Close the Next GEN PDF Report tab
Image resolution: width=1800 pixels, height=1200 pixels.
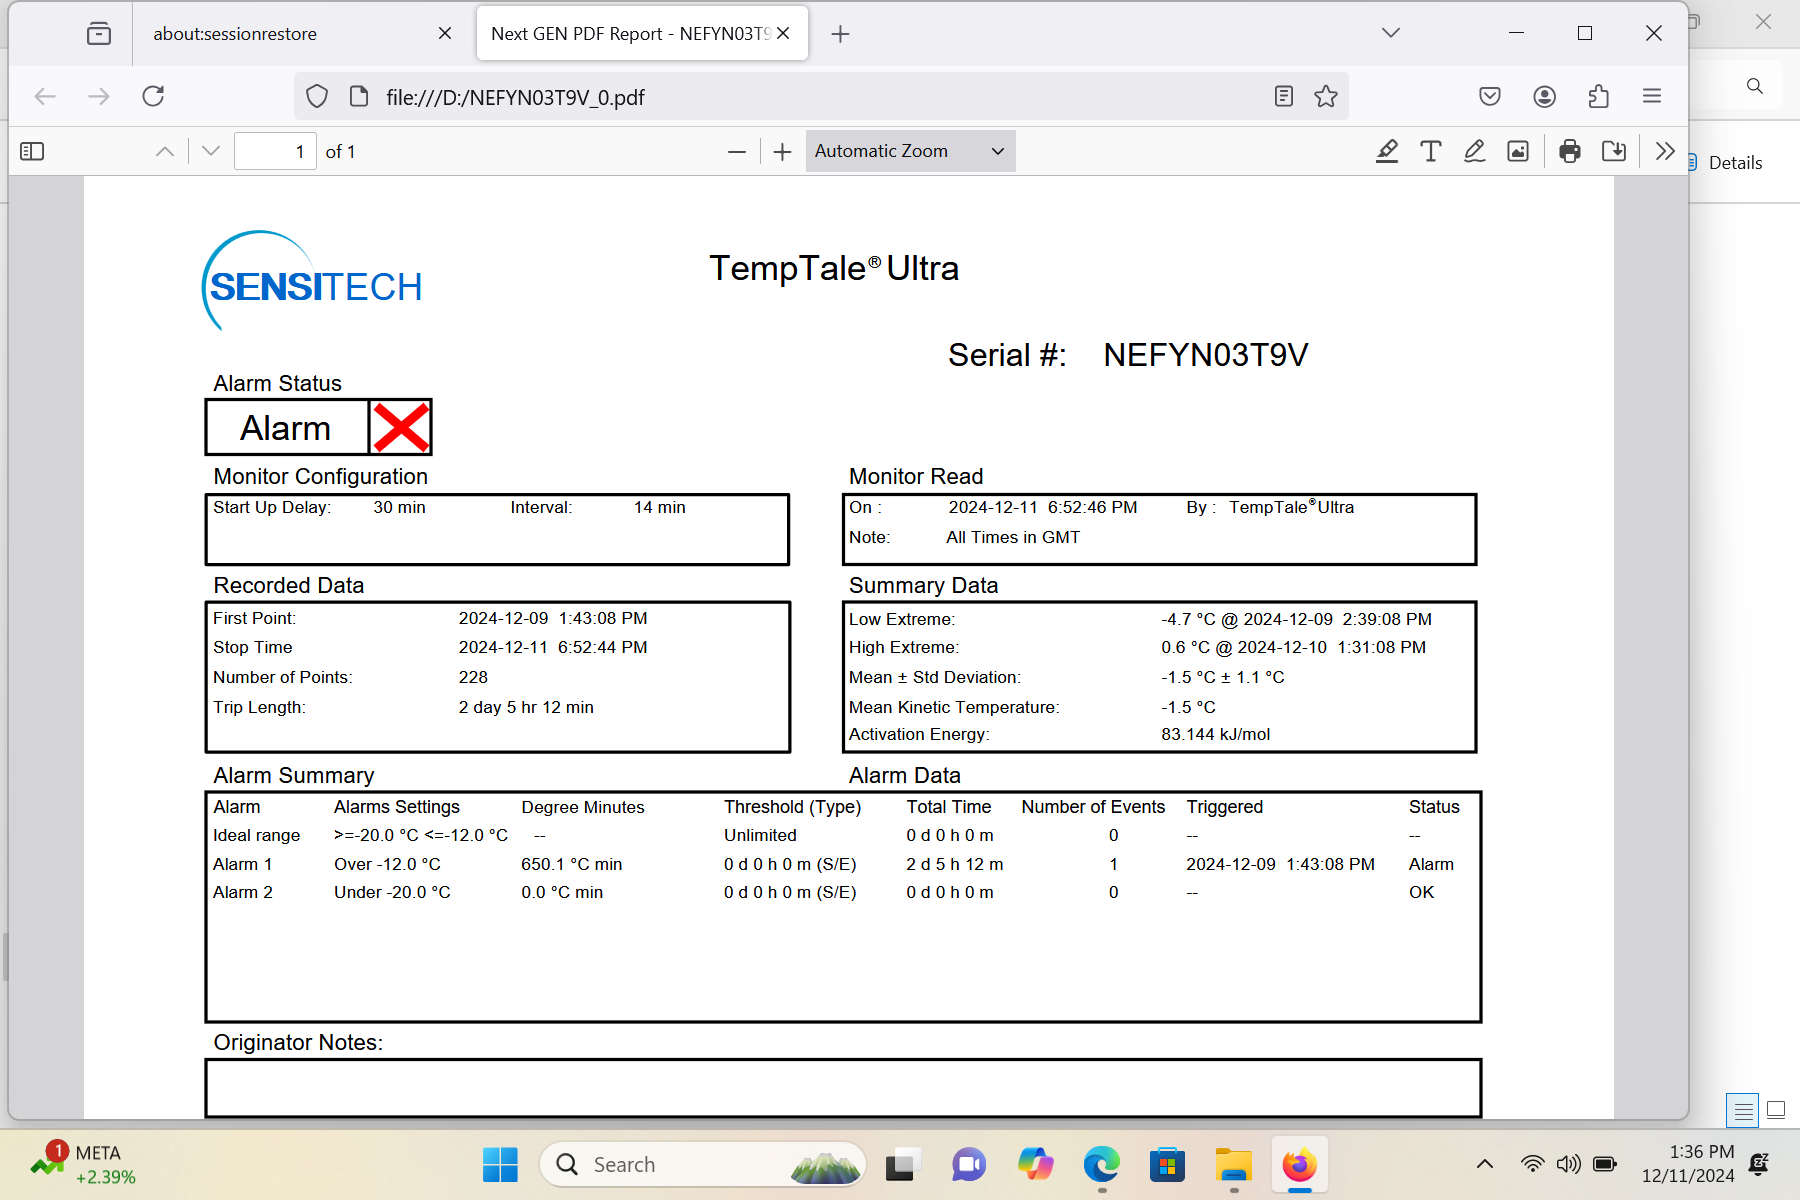click(783, 34)
